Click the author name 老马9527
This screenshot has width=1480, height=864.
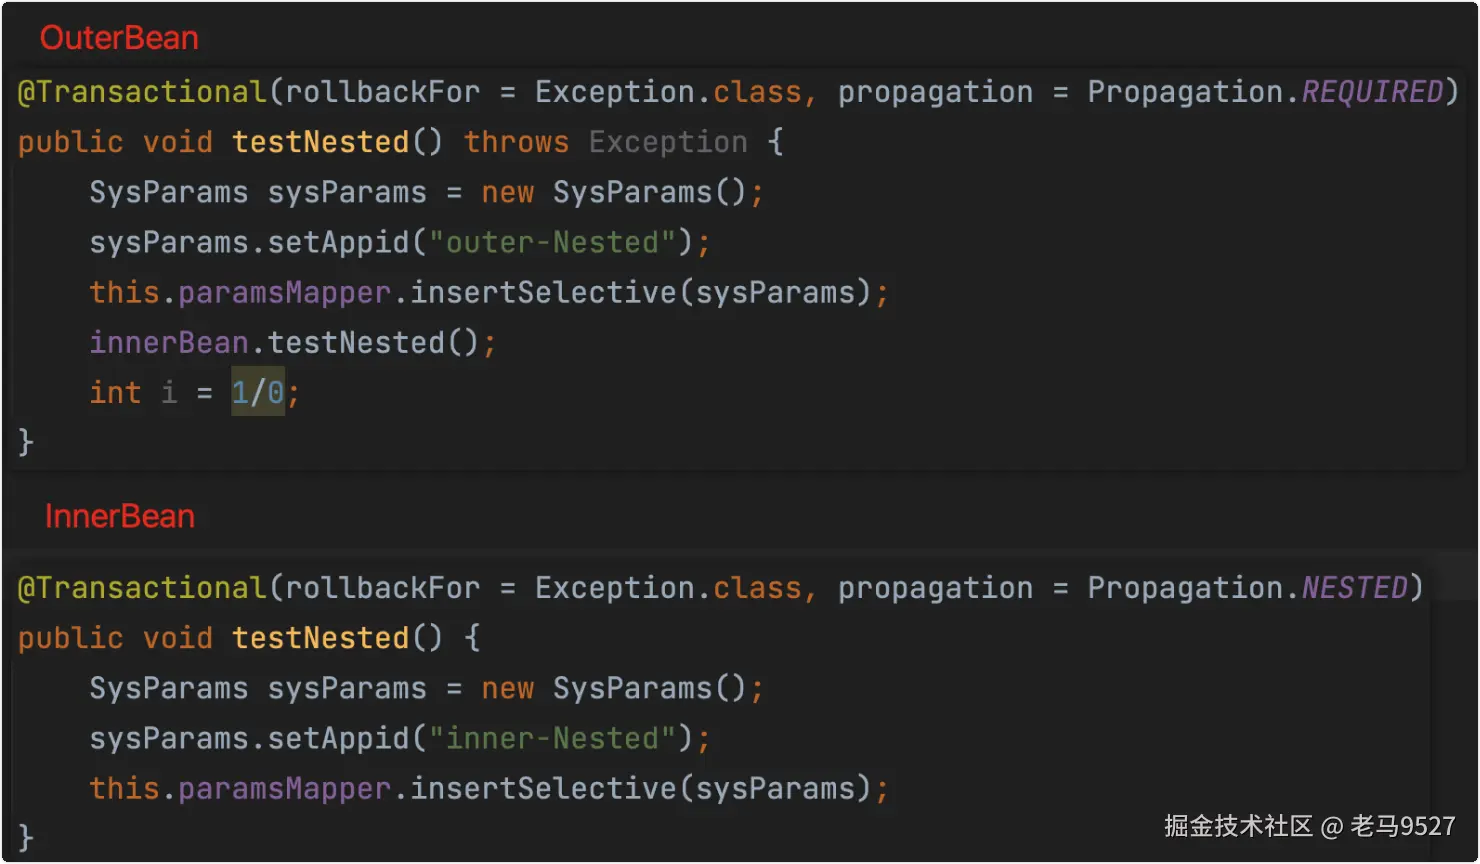(1403, 826)
